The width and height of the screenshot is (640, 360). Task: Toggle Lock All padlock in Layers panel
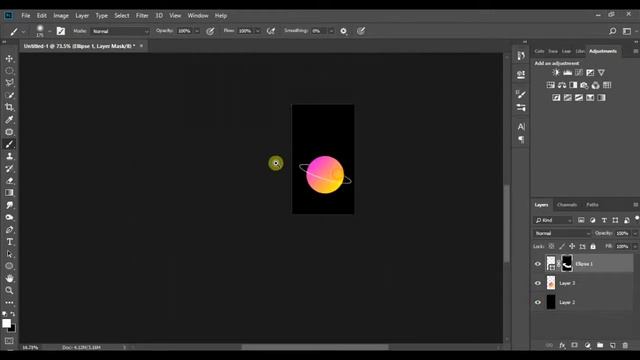pyautogui.click(x=593, y=247)
